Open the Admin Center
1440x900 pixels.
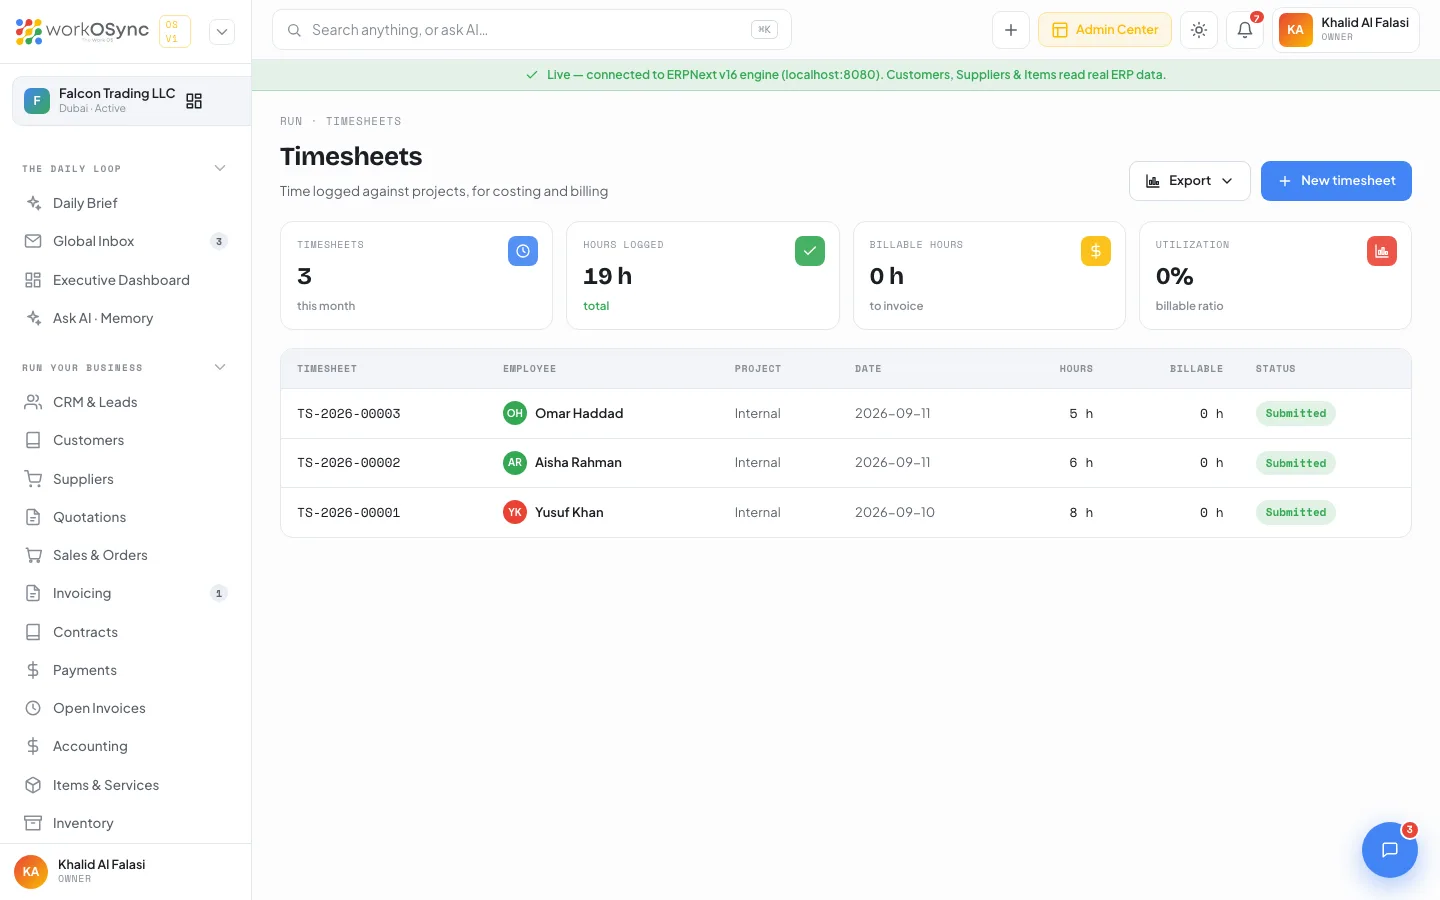tap(1105, 30)
